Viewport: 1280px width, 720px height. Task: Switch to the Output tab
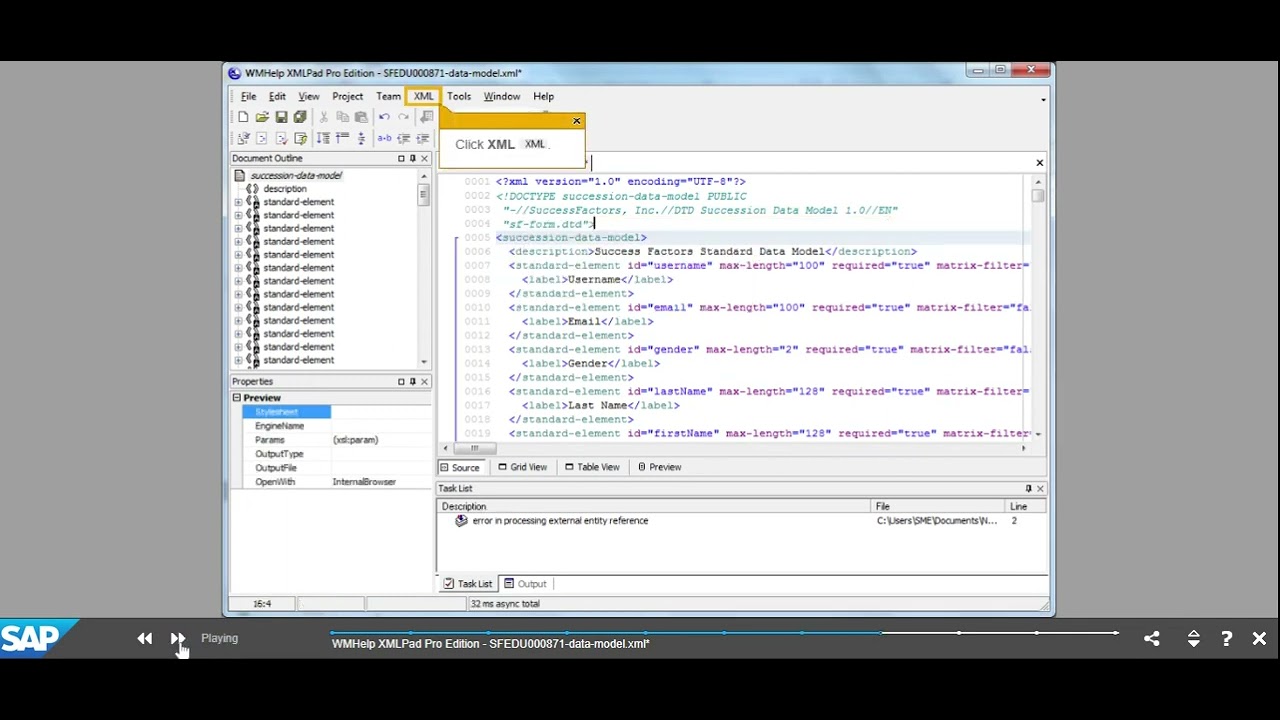click(525, 584)
